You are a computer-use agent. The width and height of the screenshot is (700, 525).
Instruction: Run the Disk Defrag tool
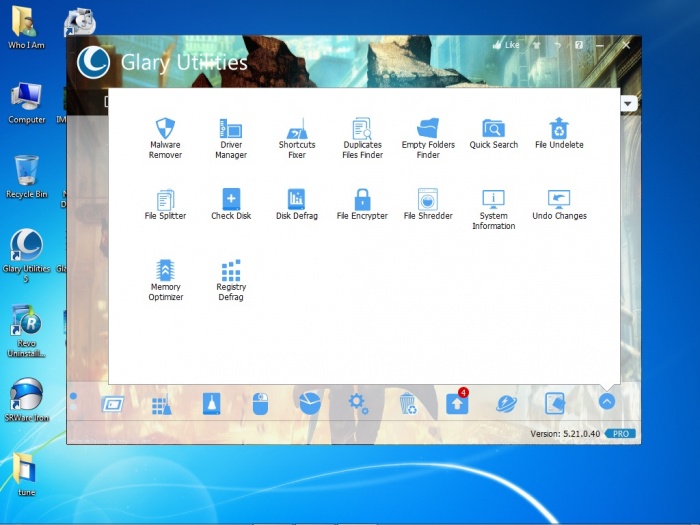coord(297,200)
